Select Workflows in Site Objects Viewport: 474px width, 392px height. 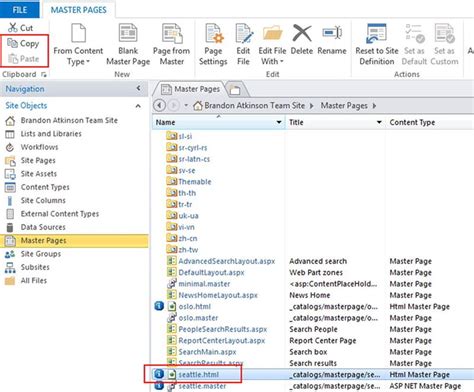point(39,147)
